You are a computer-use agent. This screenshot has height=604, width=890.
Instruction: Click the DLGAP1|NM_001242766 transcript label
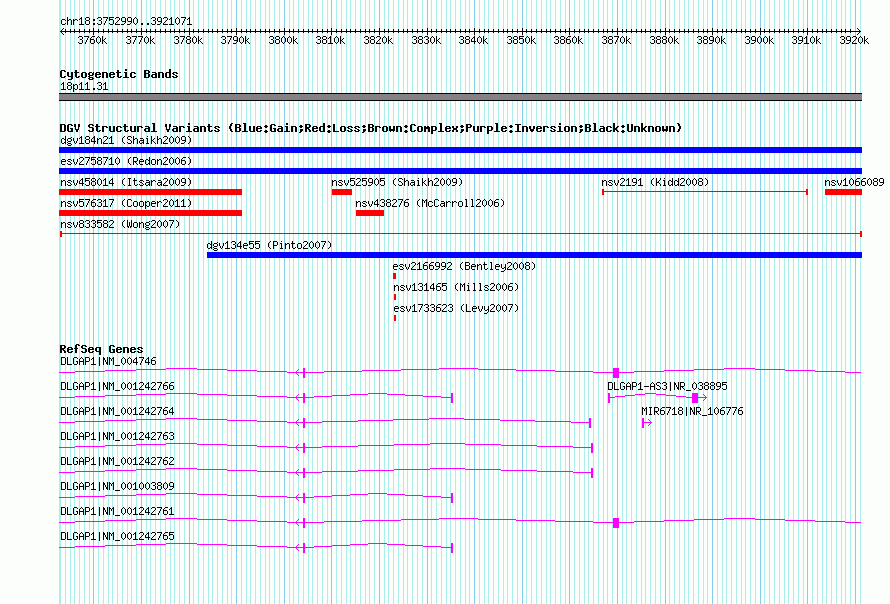pyautogui.click(x=117, y=386)
